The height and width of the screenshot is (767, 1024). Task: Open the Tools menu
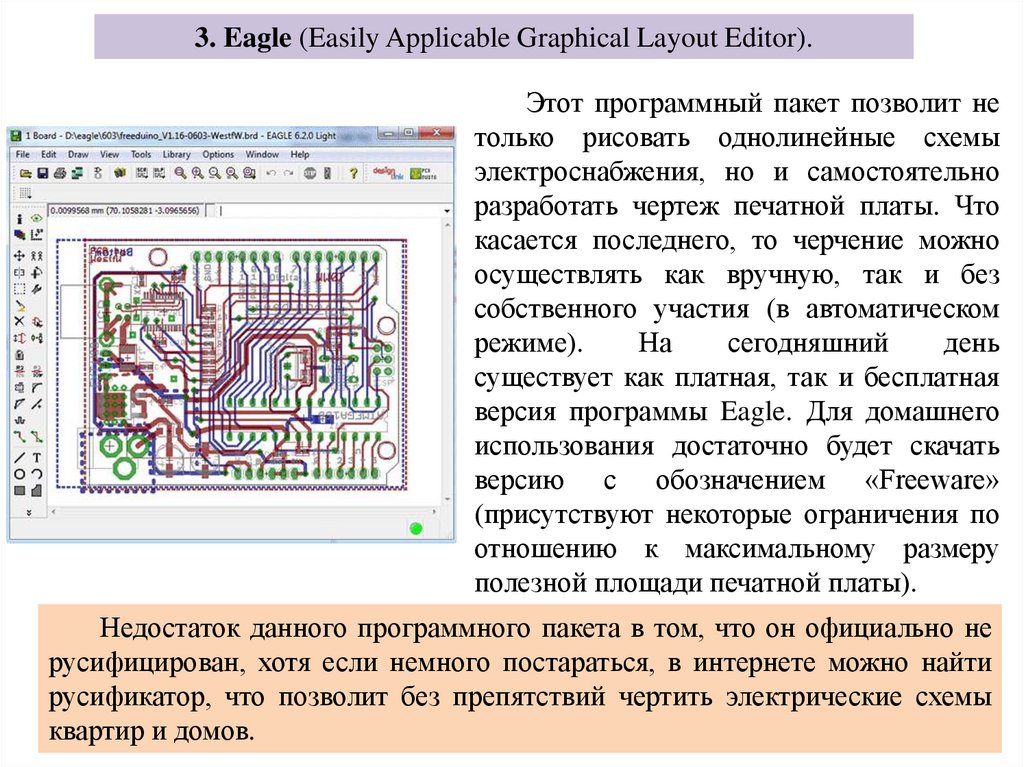(140, 154)
